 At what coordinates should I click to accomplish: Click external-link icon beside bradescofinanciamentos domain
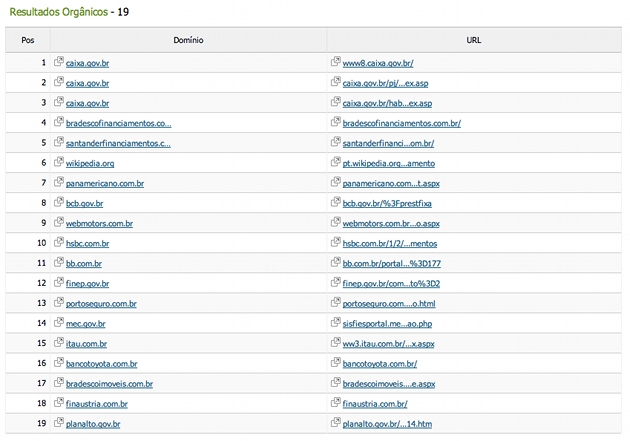click(x=59, y=122)
